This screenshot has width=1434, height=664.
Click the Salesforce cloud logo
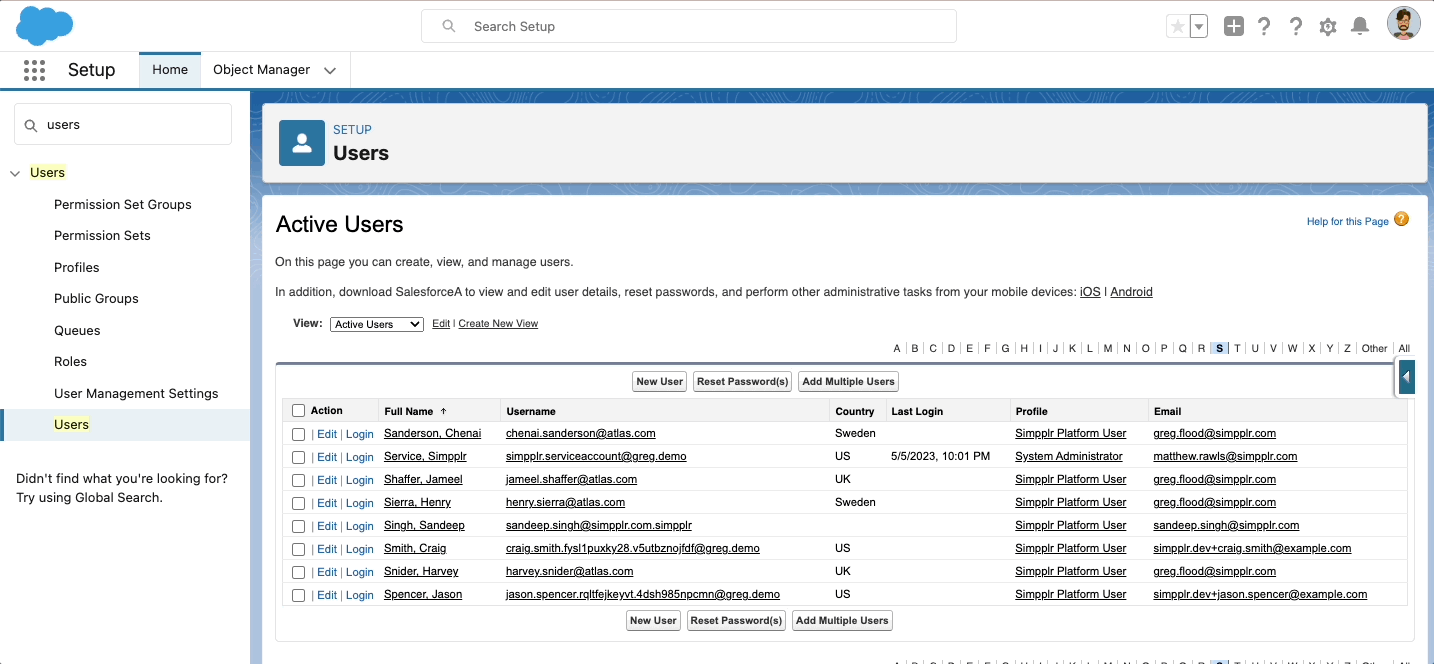pyautogui.click(x=43, y=26)
